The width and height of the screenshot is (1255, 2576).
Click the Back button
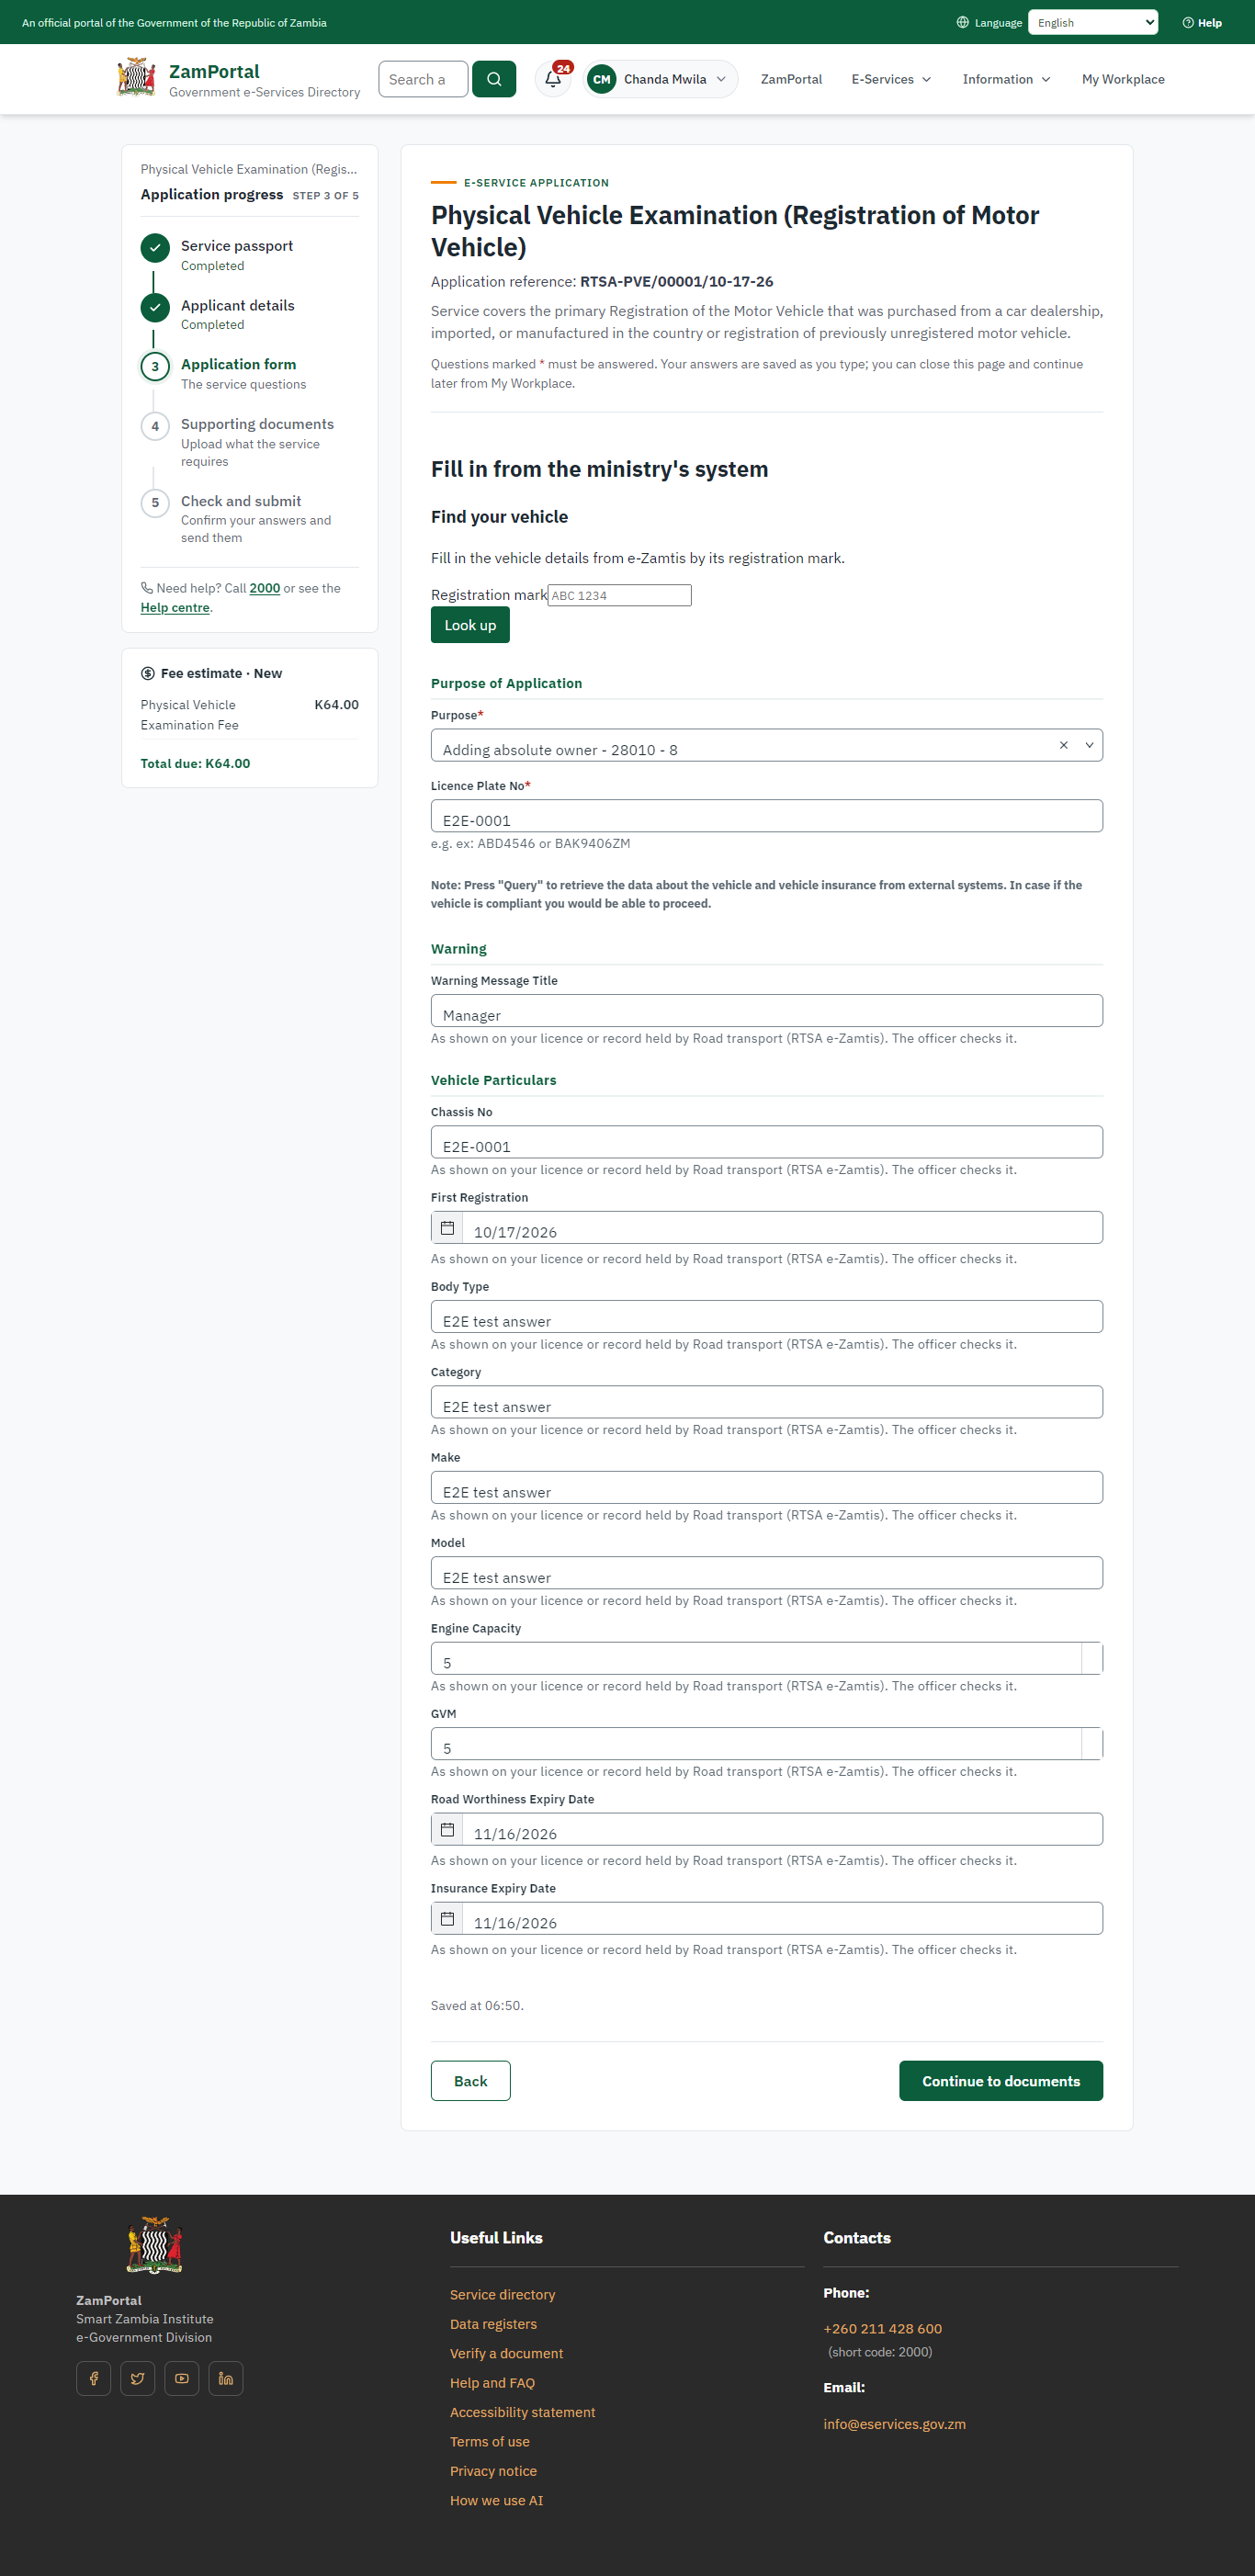470,2080
